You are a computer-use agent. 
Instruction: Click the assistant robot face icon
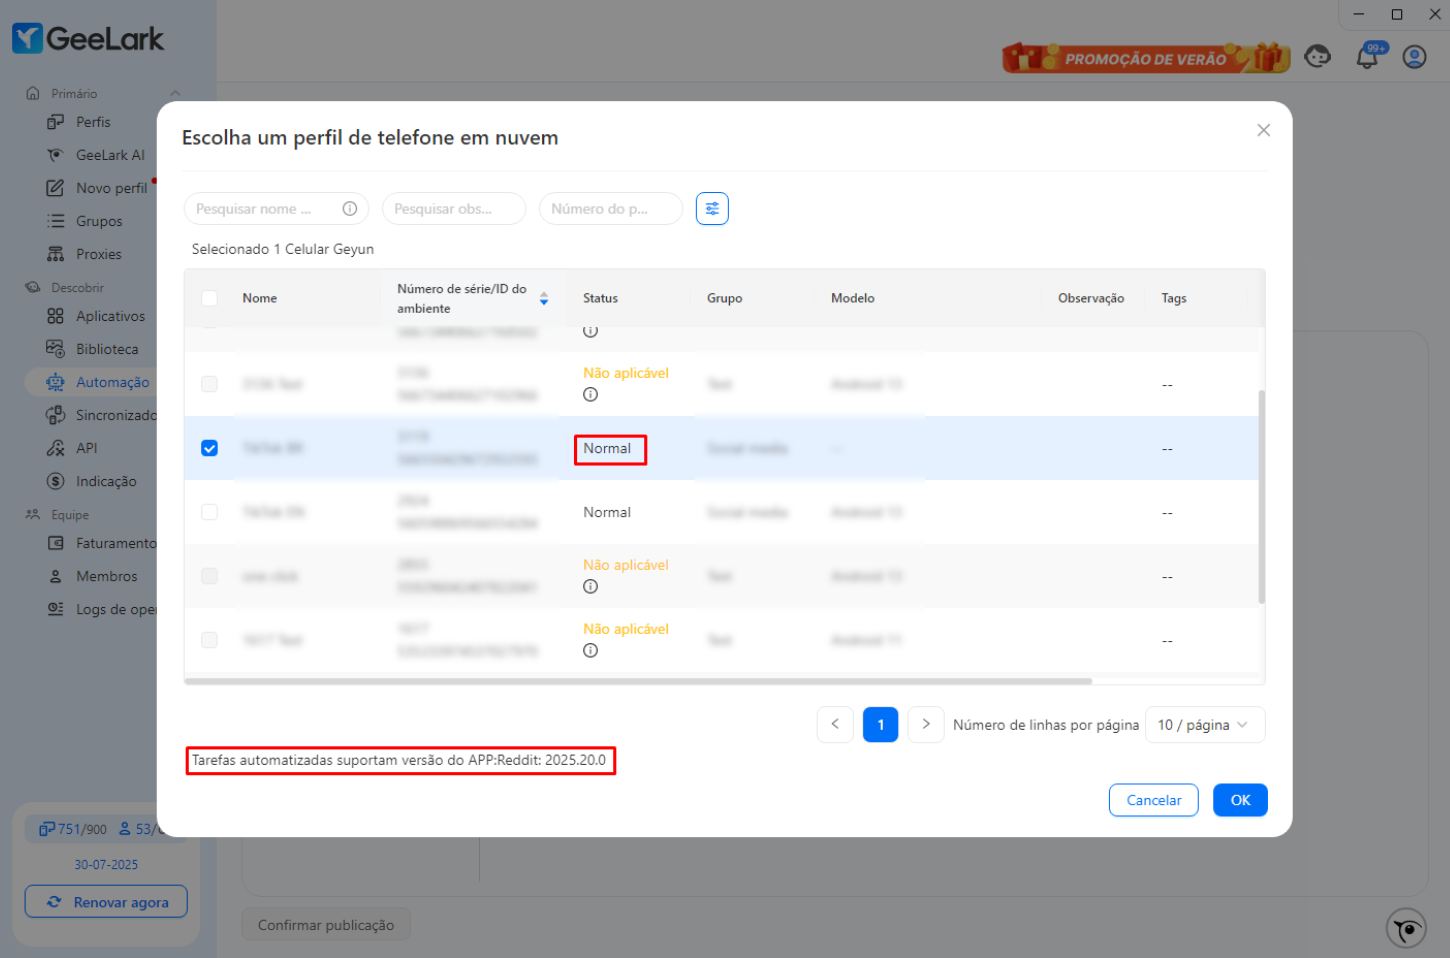[1318, 57]
